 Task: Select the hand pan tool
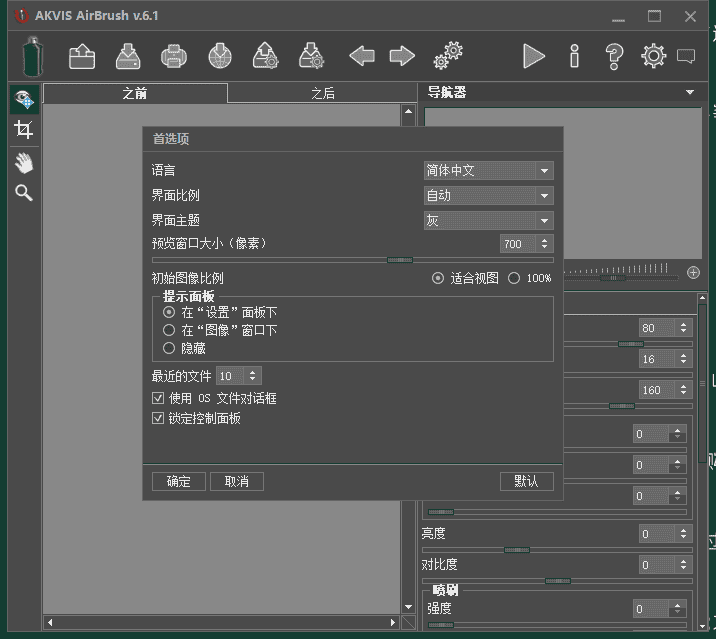tap(24, 162)
